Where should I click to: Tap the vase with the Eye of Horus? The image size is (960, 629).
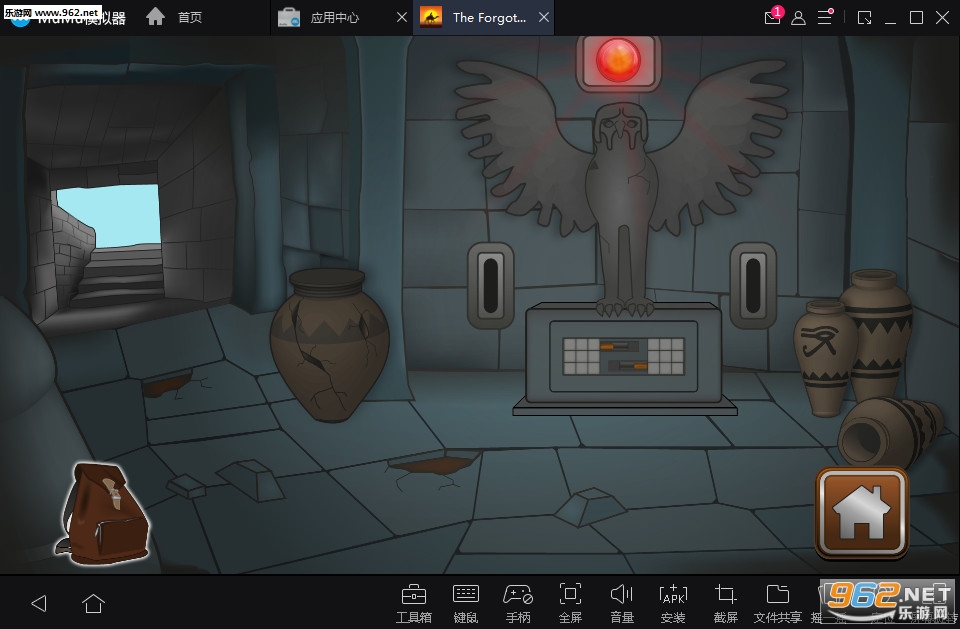[x=824, y=358]
